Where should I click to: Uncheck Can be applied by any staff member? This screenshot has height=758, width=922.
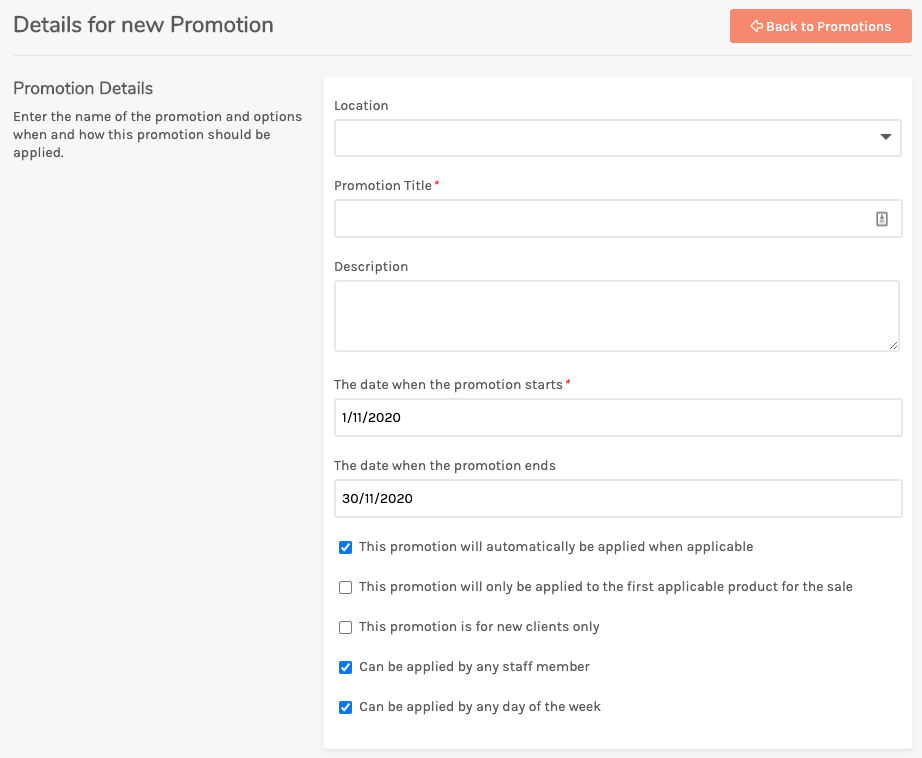[x=345, y=667]
